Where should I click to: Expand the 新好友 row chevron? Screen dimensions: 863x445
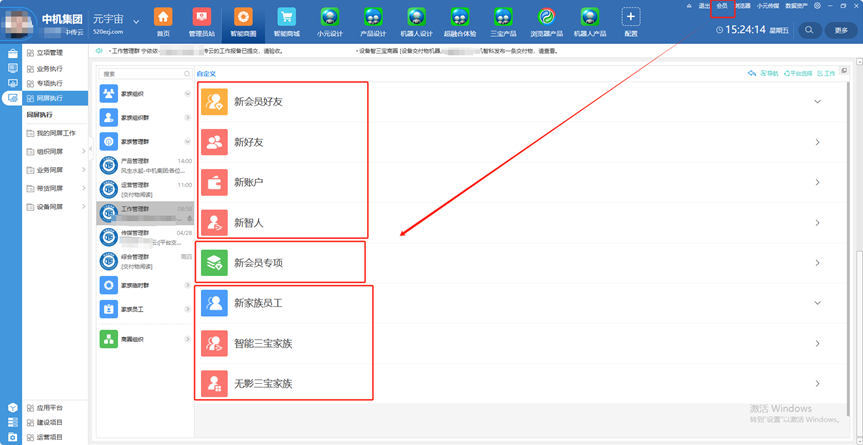tap(817, 142)
